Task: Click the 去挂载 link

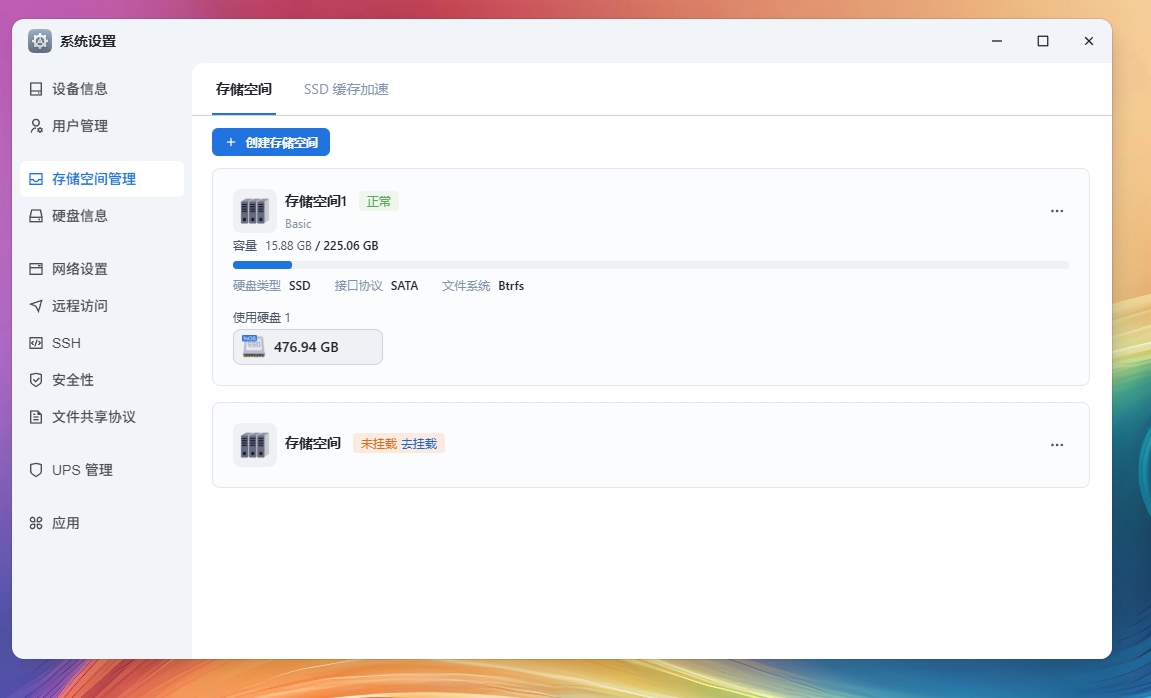Action: (x=419, y=444)
